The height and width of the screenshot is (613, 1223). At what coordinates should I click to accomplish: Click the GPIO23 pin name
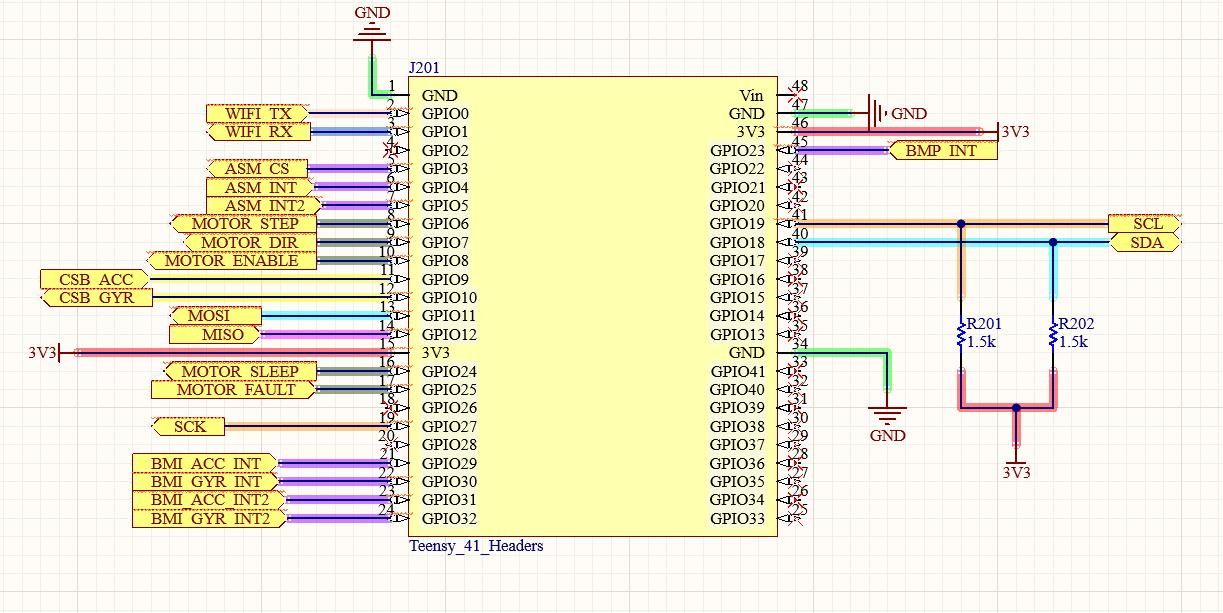[x=737, y=151]
